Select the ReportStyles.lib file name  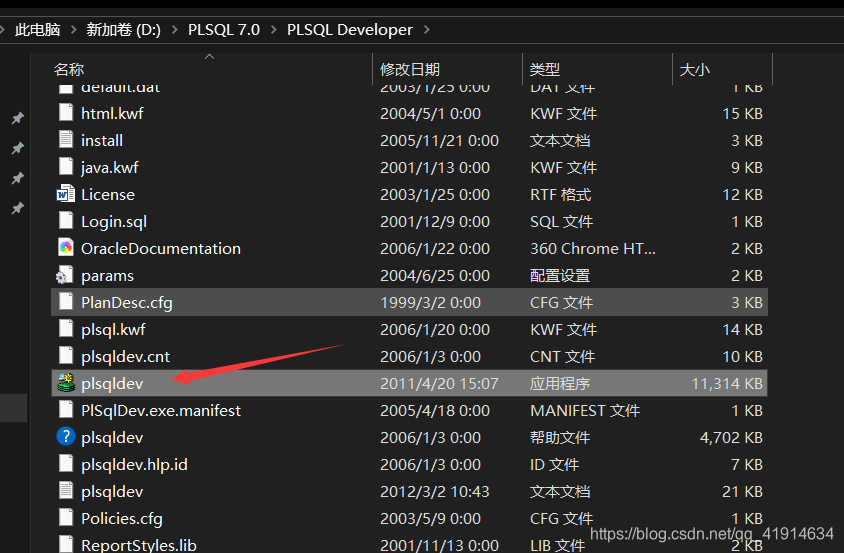click(x=138, y=544)
